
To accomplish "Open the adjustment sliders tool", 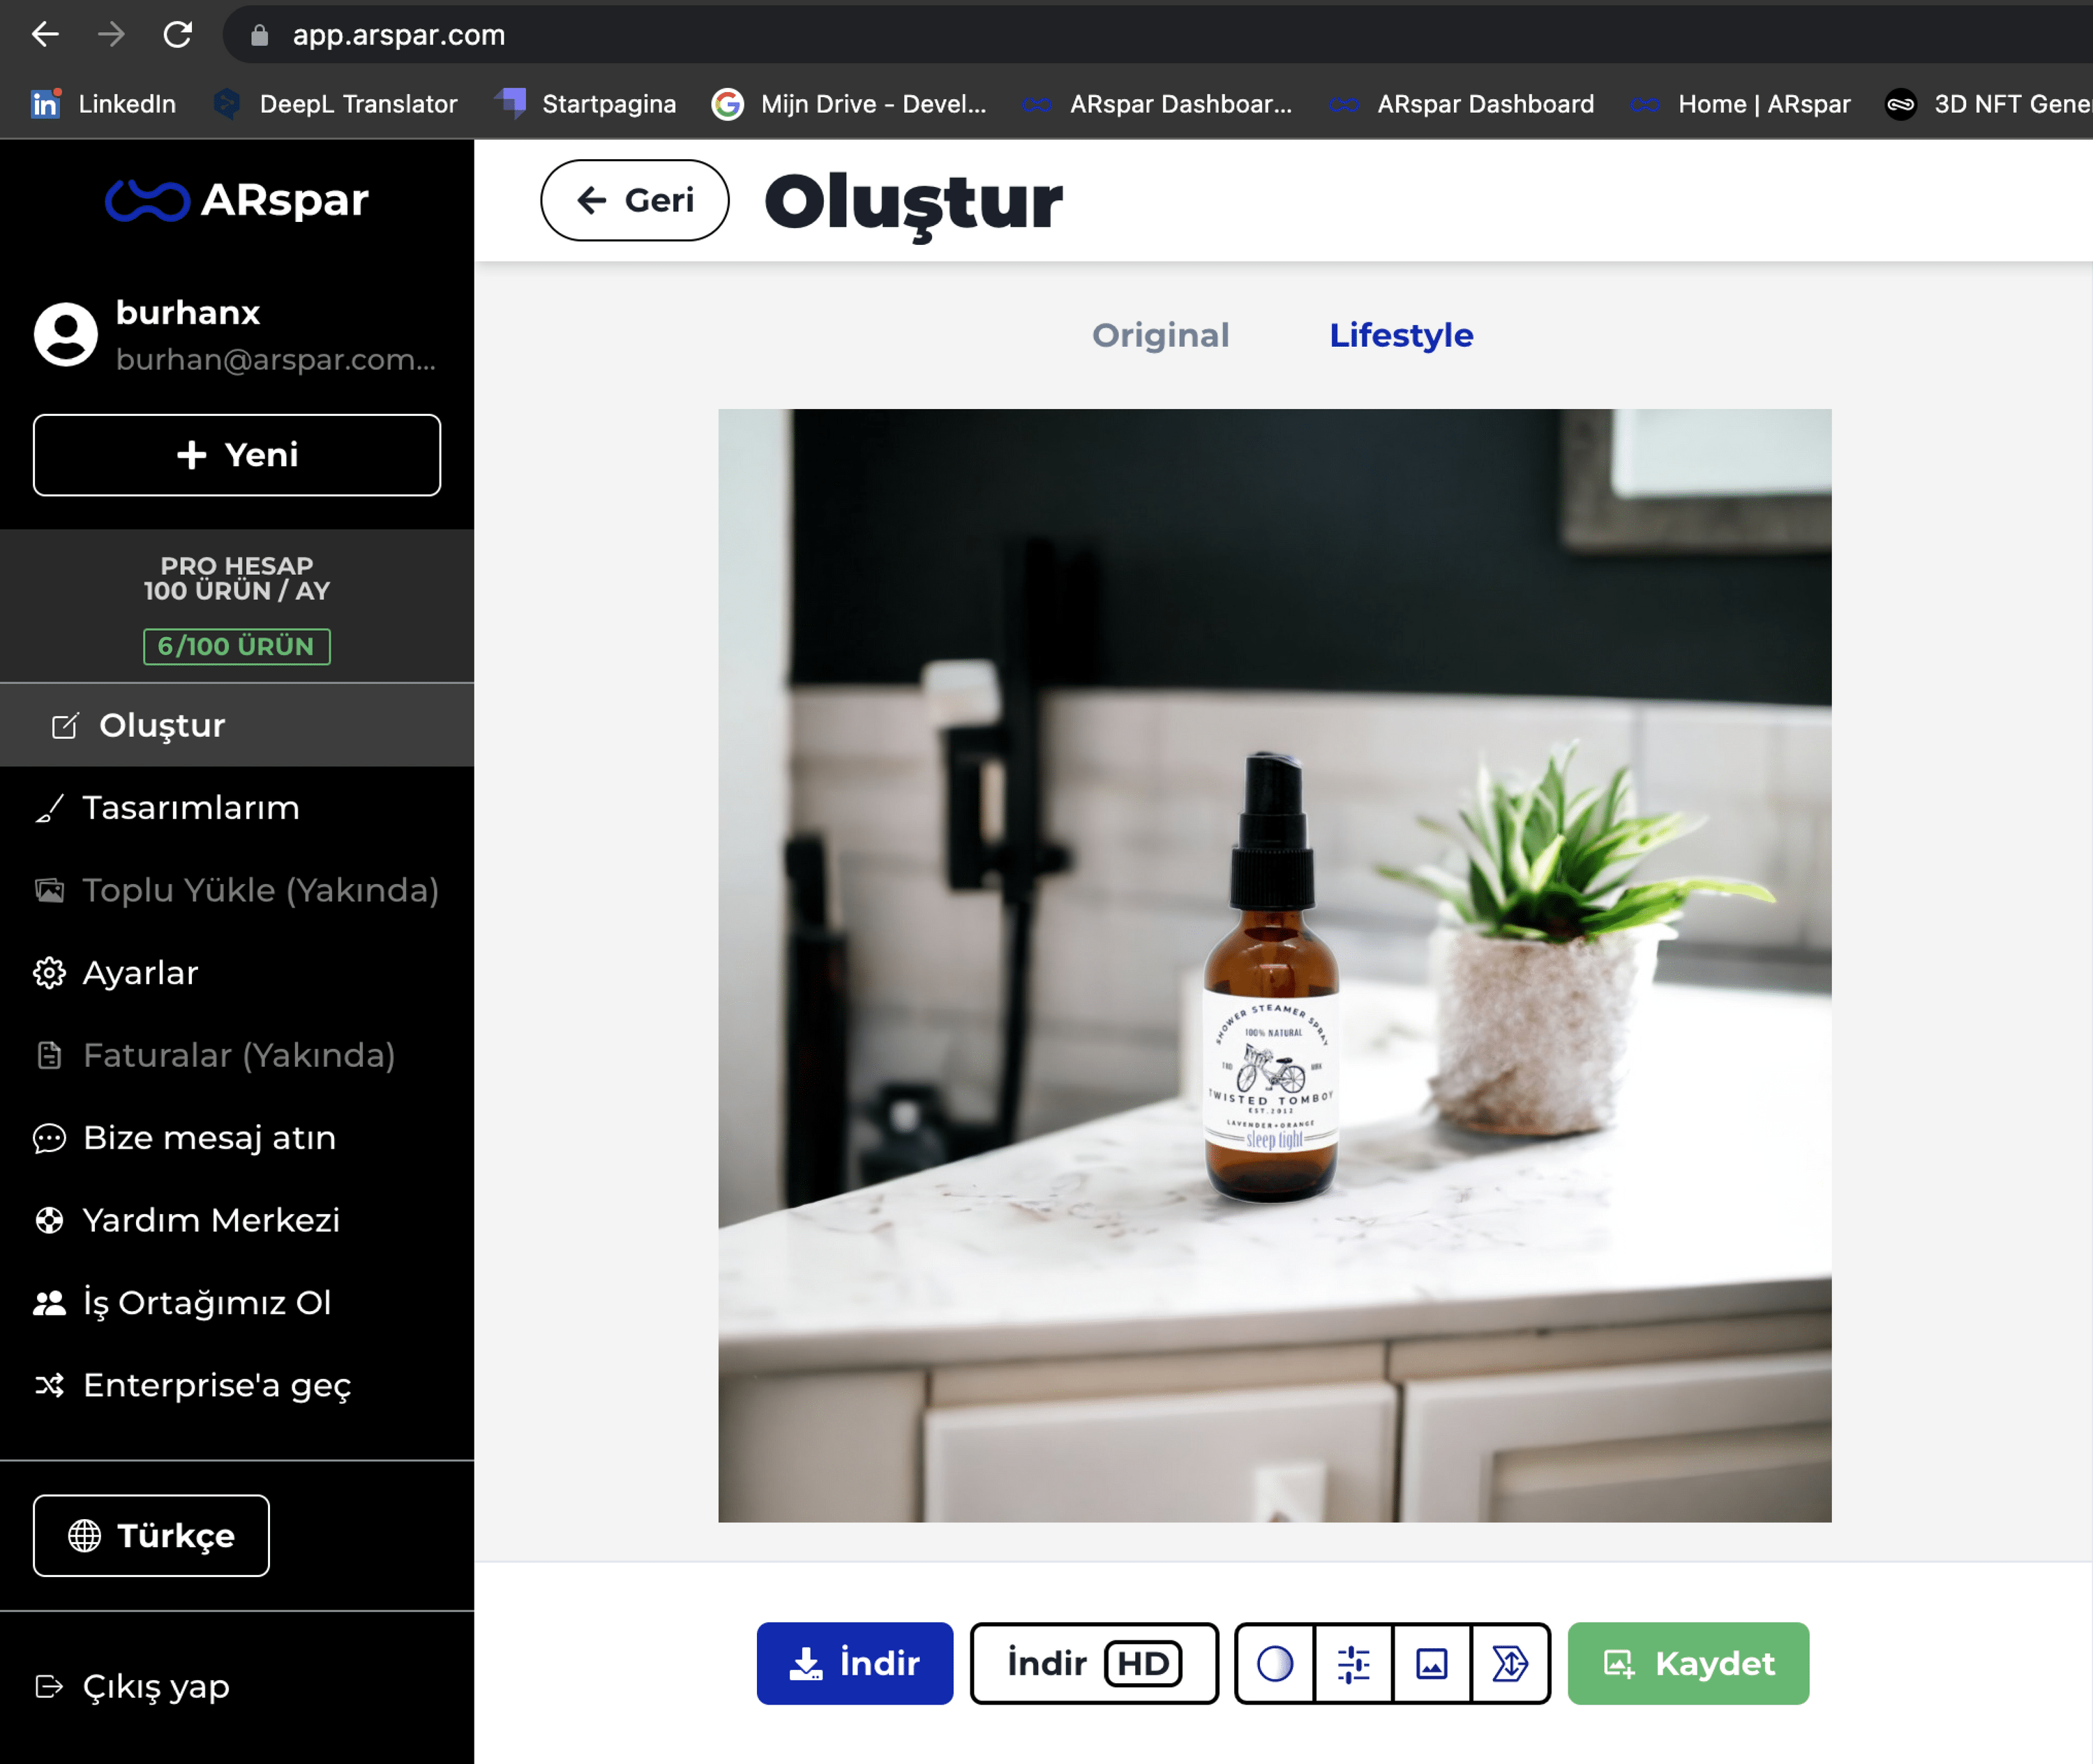I will 1353,1663.
